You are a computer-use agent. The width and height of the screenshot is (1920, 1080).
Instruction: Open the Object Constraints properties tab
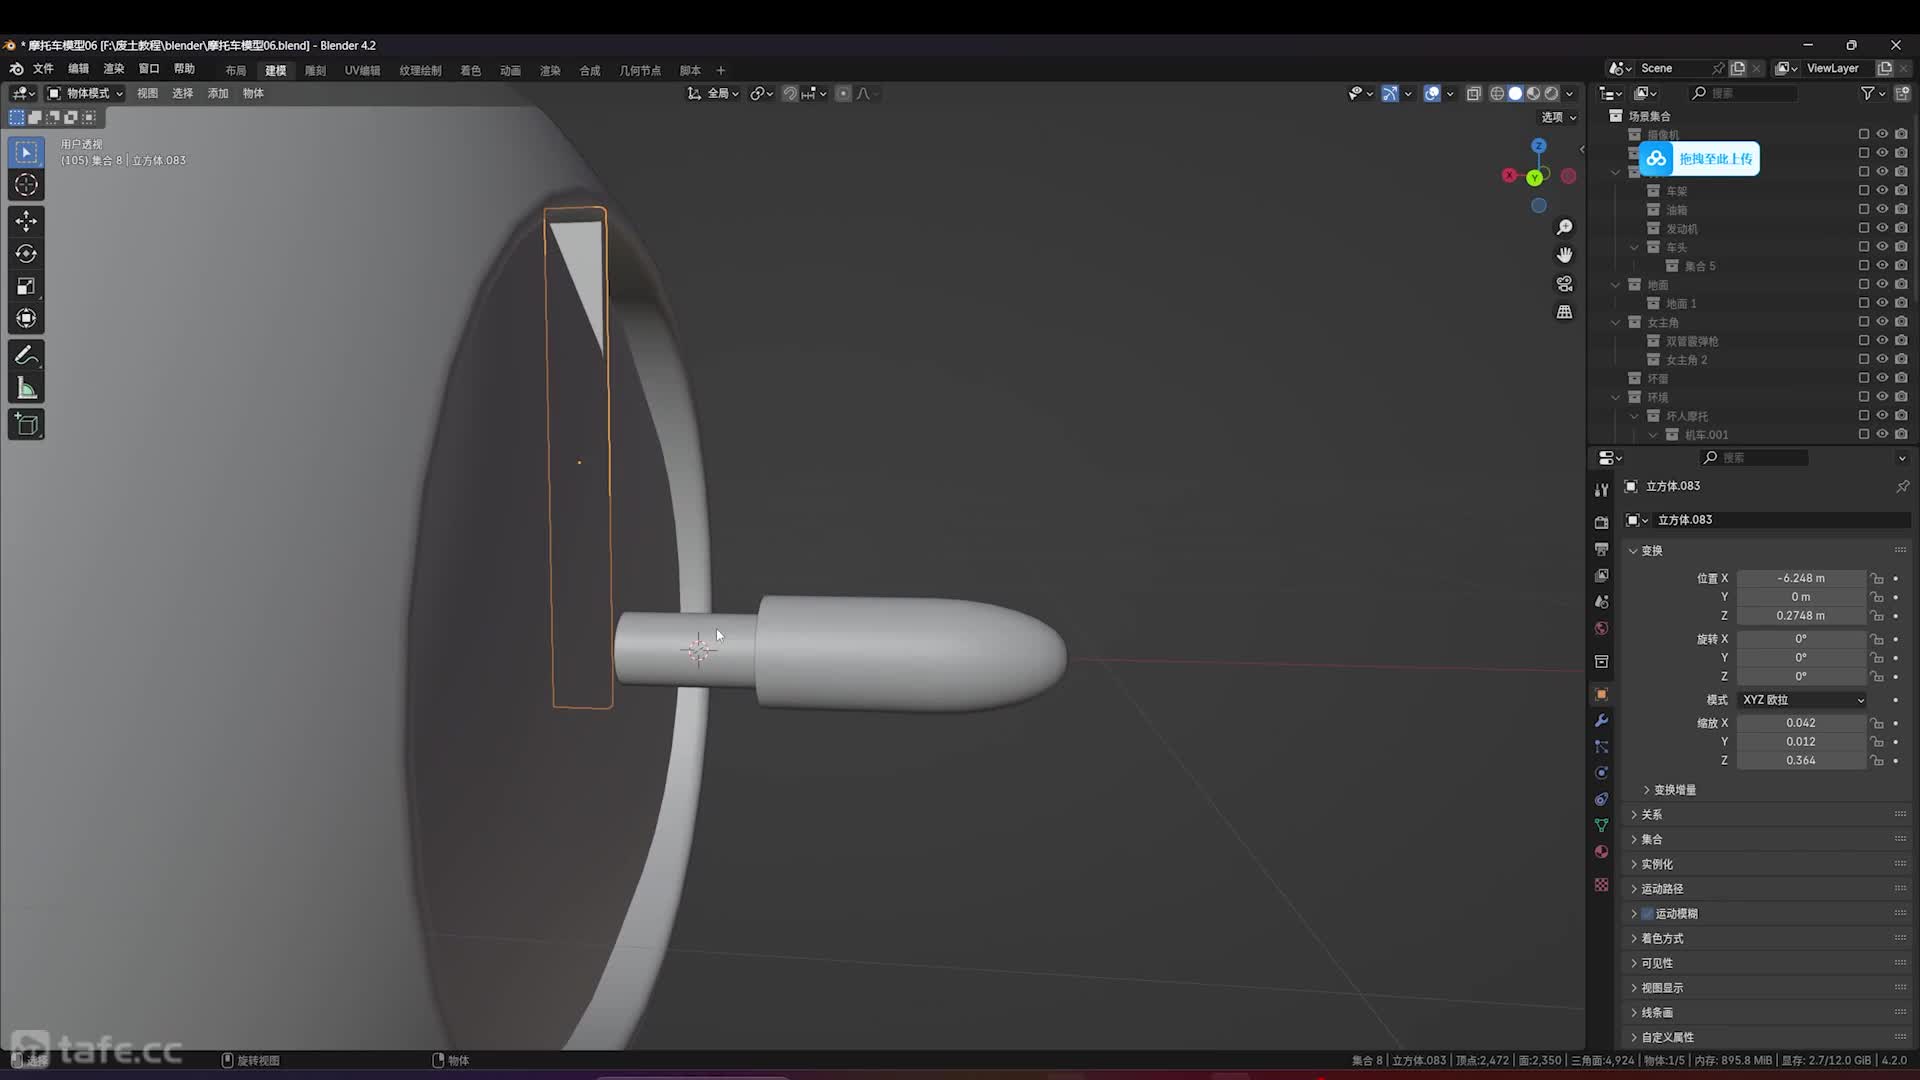(1601, 799)
